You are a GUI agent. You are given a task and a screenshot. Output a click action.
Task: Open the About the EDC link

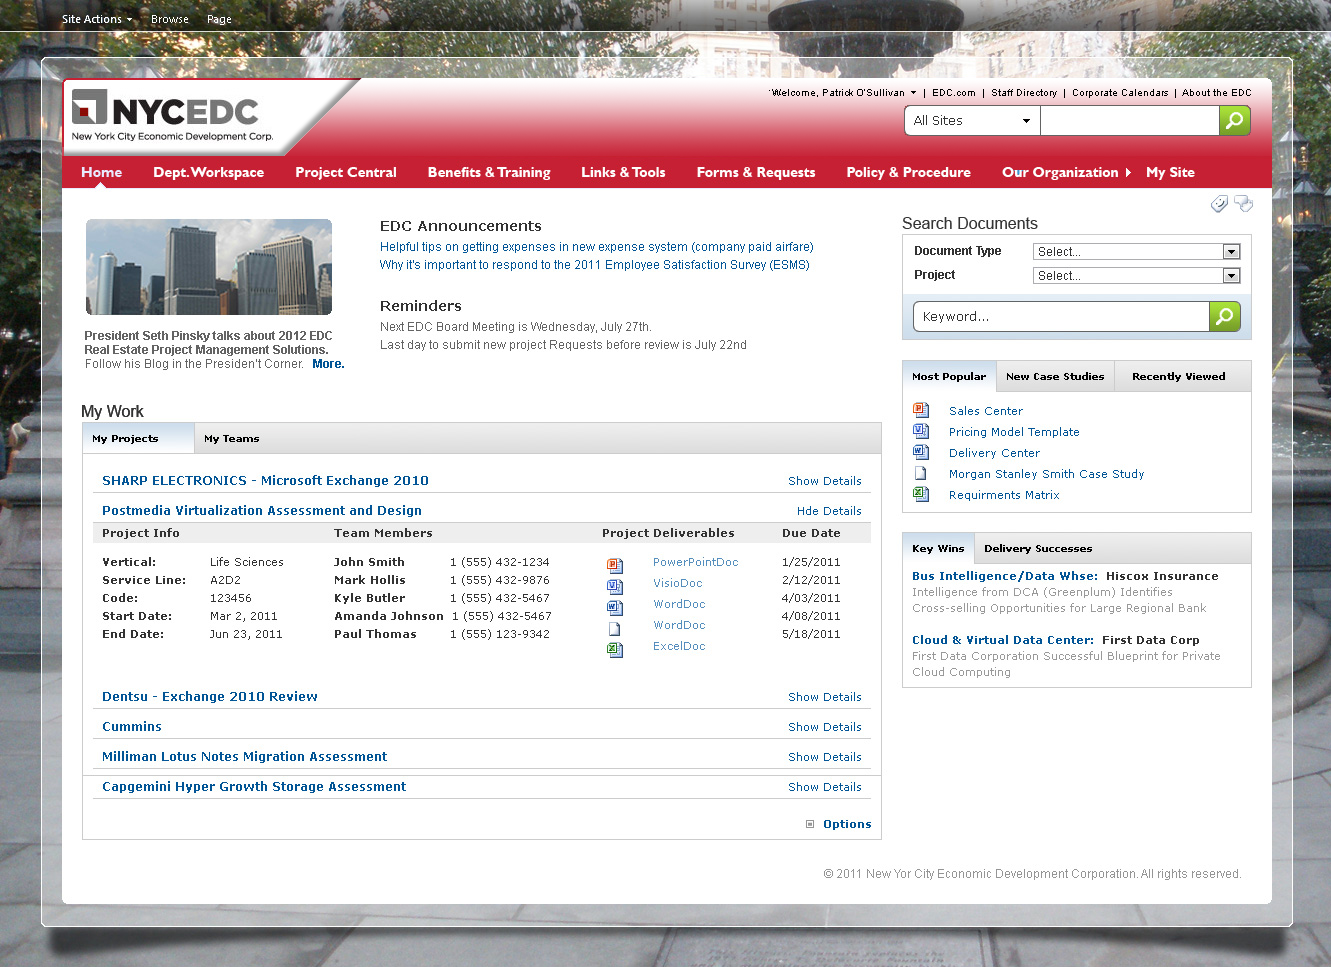point(1217,93)
